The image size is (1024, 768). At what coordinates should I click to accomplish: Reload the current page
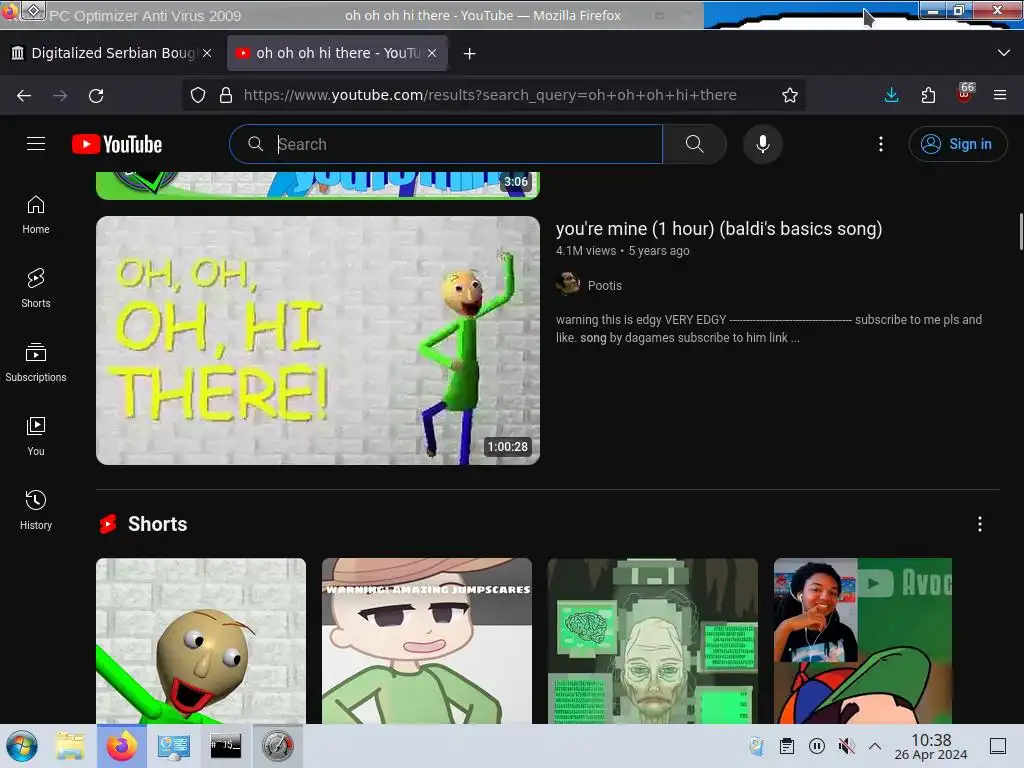click(96, 95)
